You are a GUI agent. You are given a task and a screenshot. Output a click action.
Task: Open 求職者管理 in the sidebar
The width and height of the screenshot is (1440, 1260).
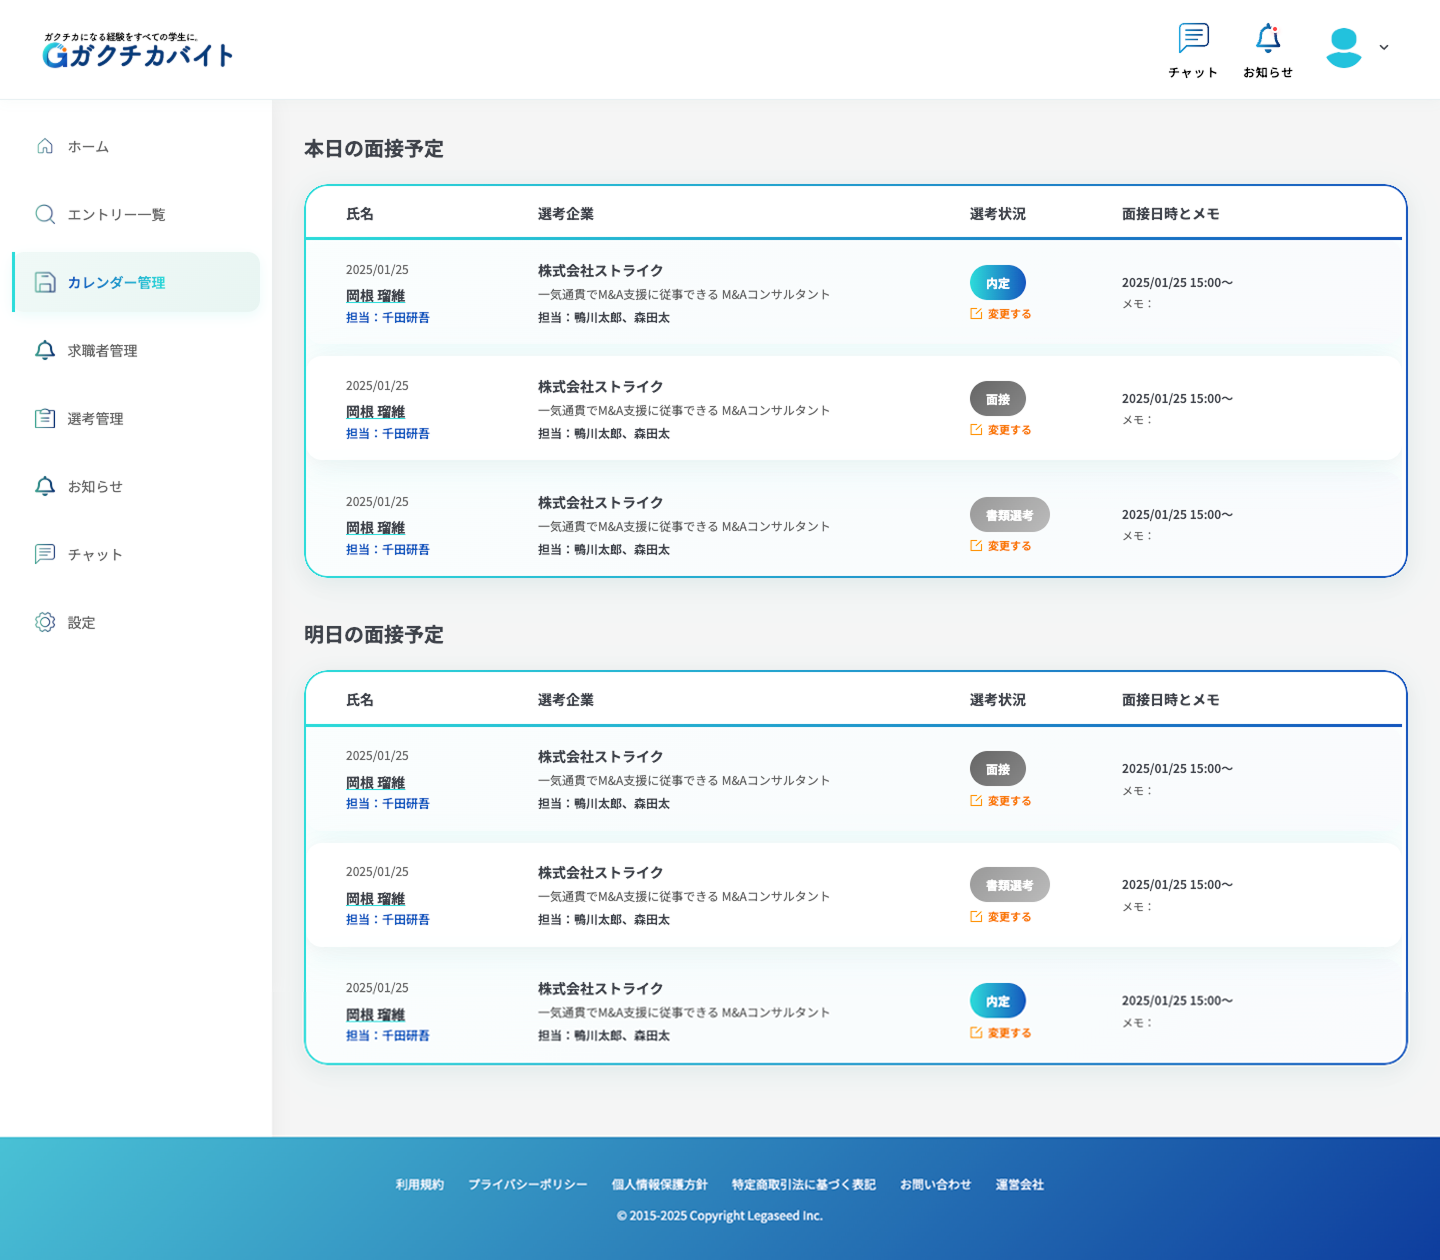[x=102, y=351]
